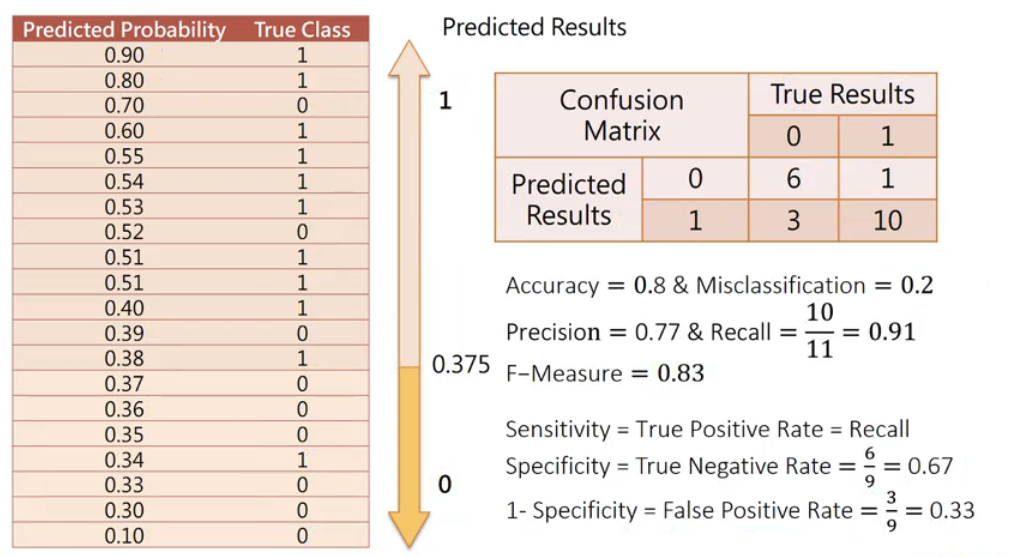
Task: Select the confusion matrix cell showing 6
Action: [793, 178]
